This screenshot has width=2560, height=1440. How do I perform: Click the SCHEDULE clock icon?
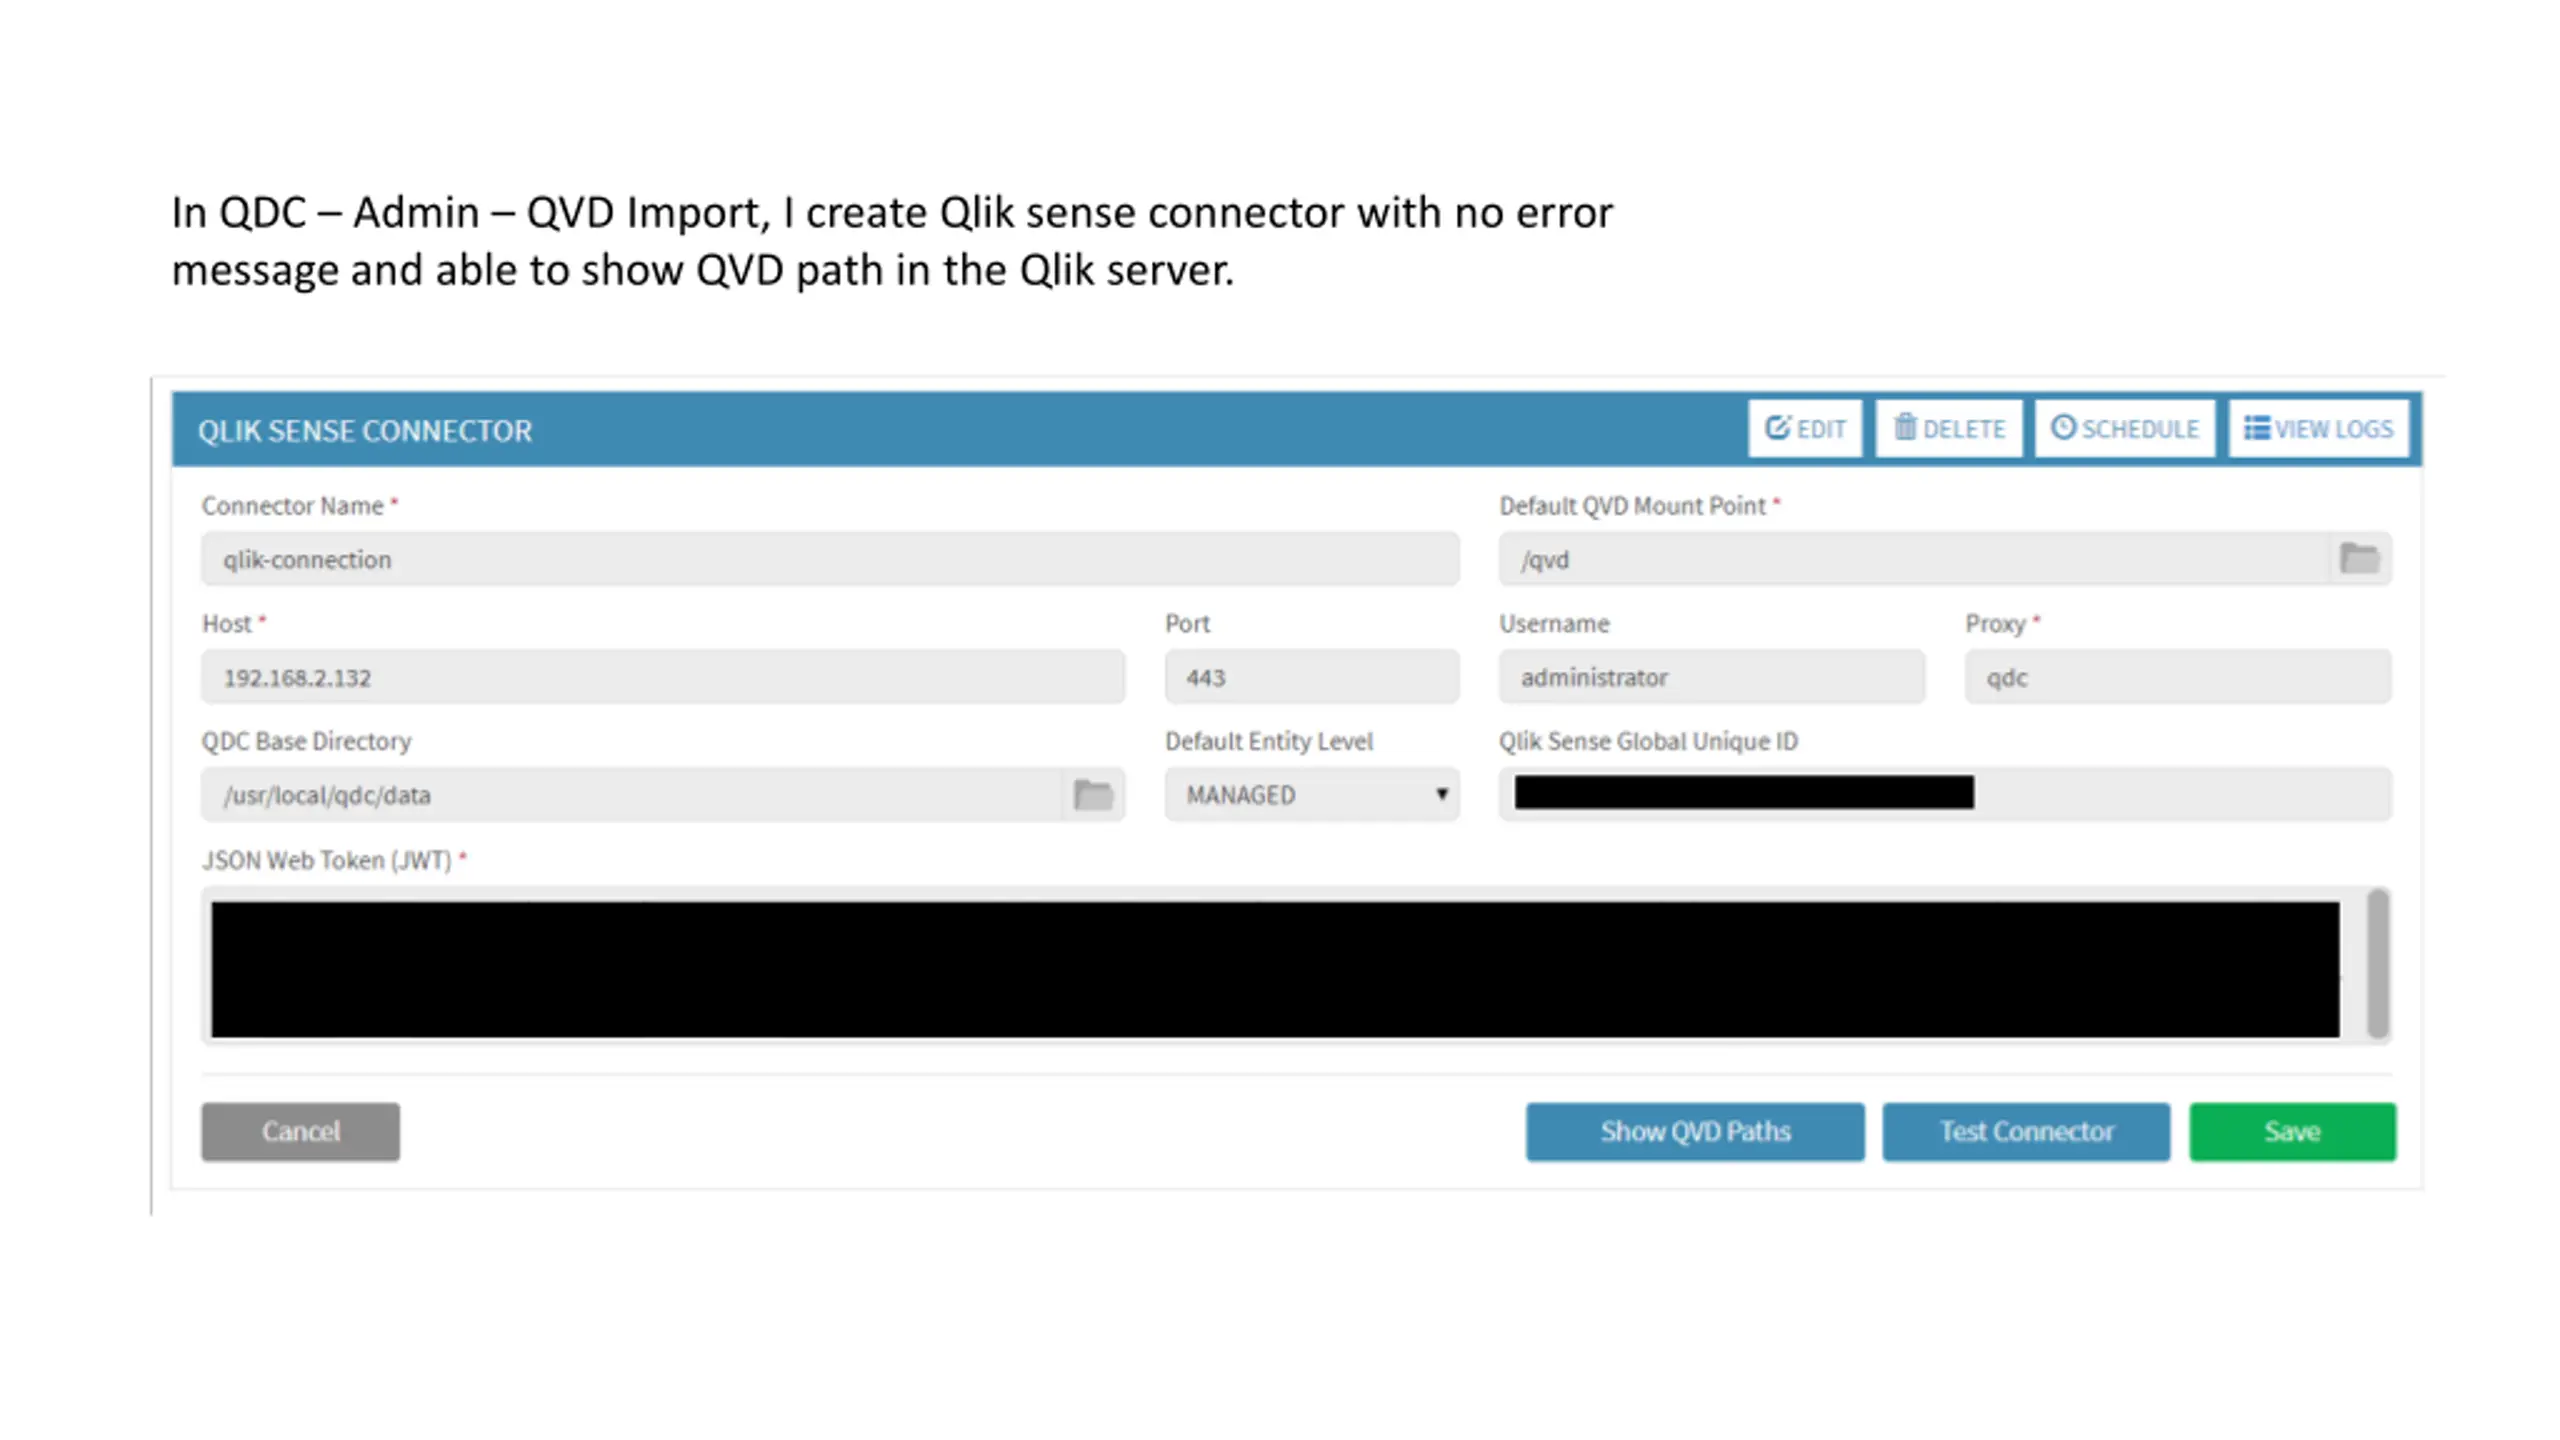pyautogui.click(x=2063, y=428)
